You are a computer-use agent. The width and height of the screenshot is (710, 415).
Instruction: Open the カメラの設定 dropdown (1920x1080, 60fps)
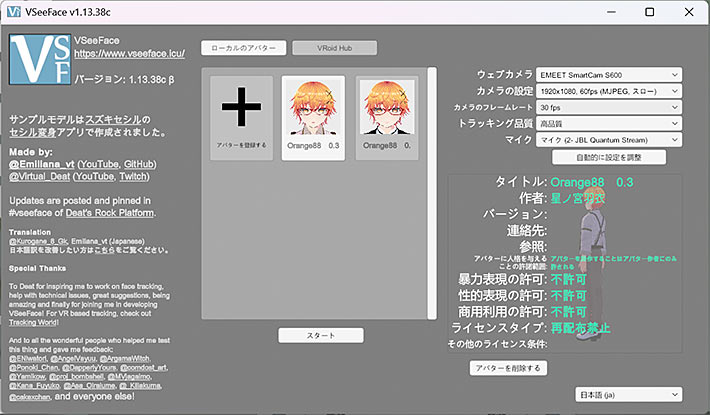point(609,91)
